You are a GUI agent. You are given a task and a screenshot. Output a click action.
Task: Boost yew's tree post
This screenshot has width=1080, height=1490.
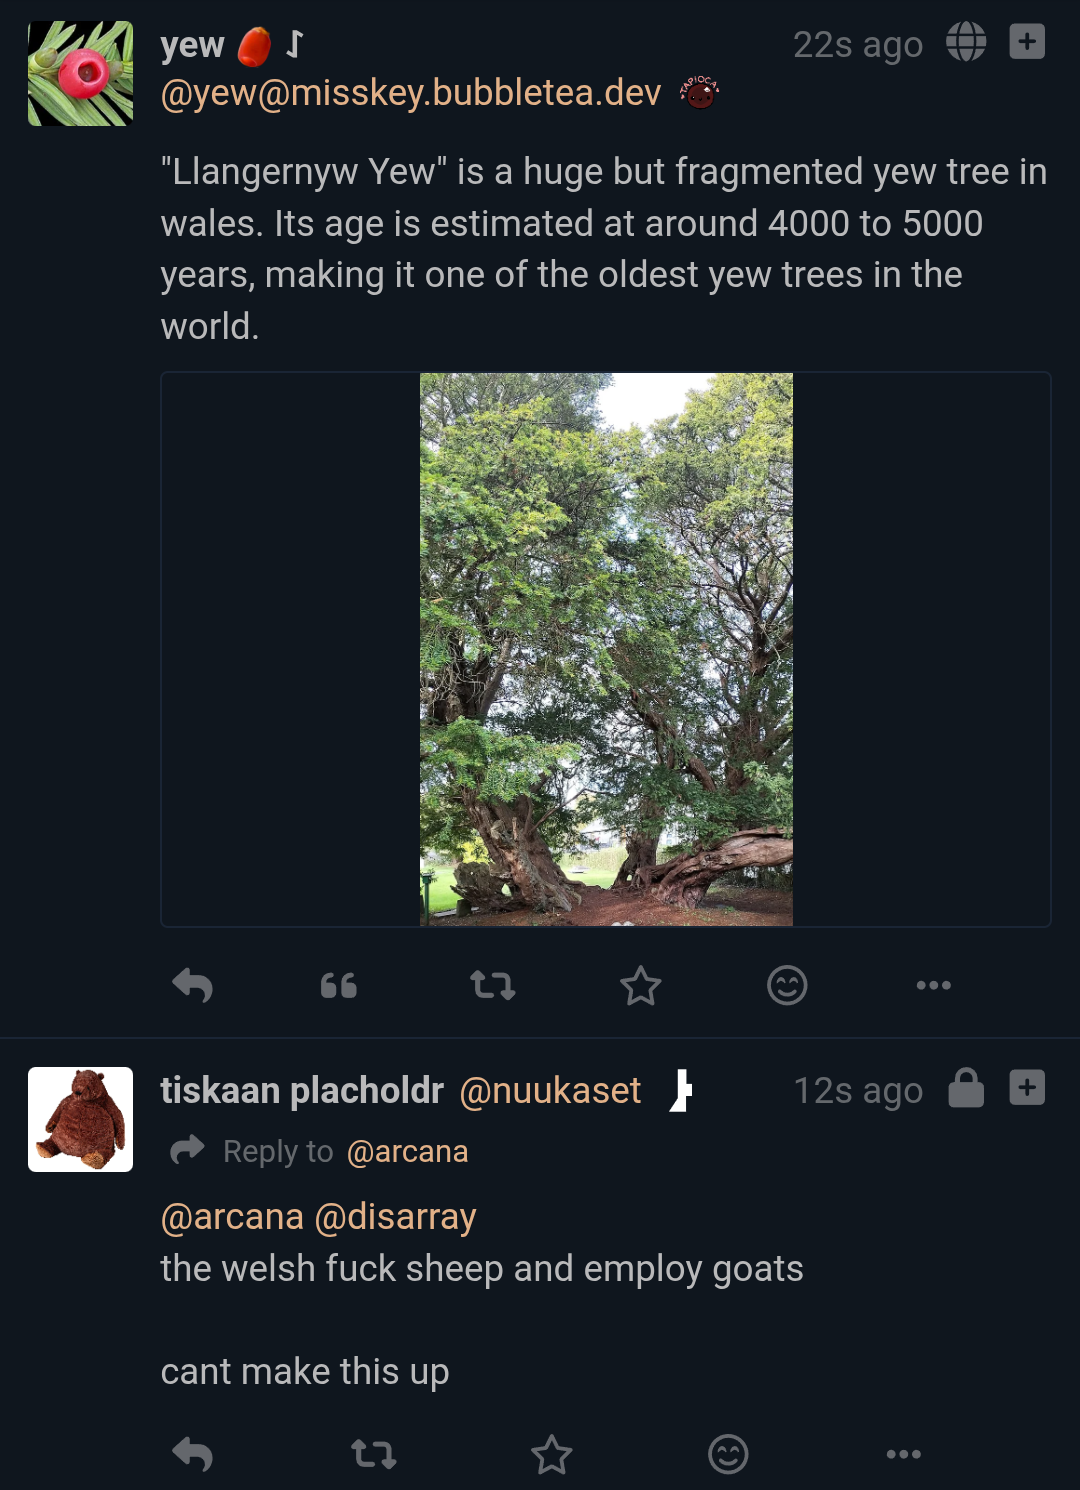pyautogui.click(x=492, y=986)
